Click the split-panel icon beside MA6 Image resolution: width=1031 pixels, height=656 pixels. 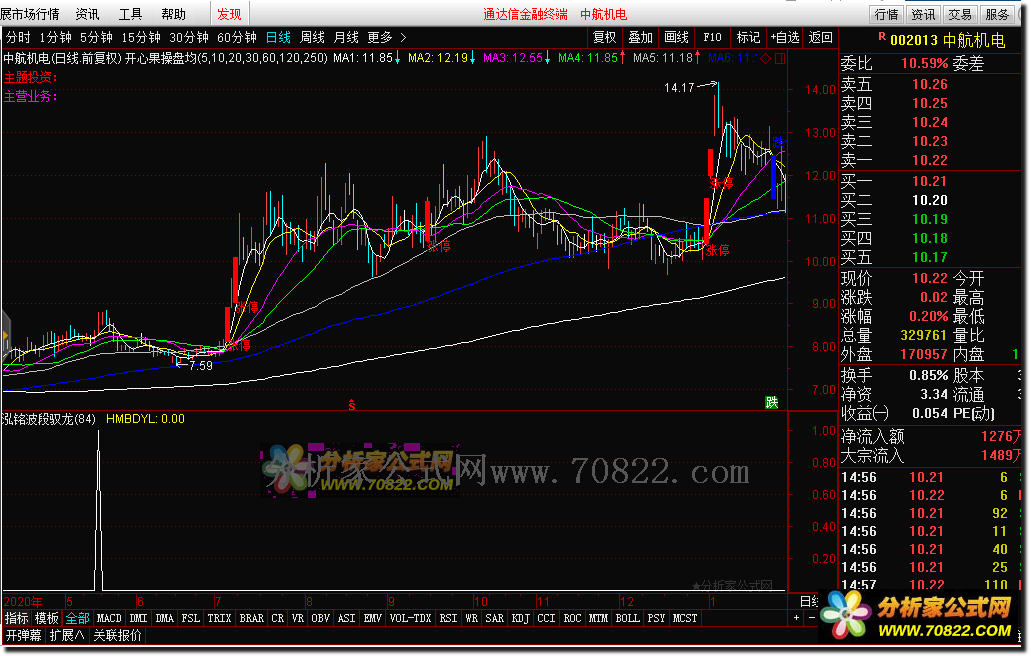pyautogui.click(x=780, y=59)
